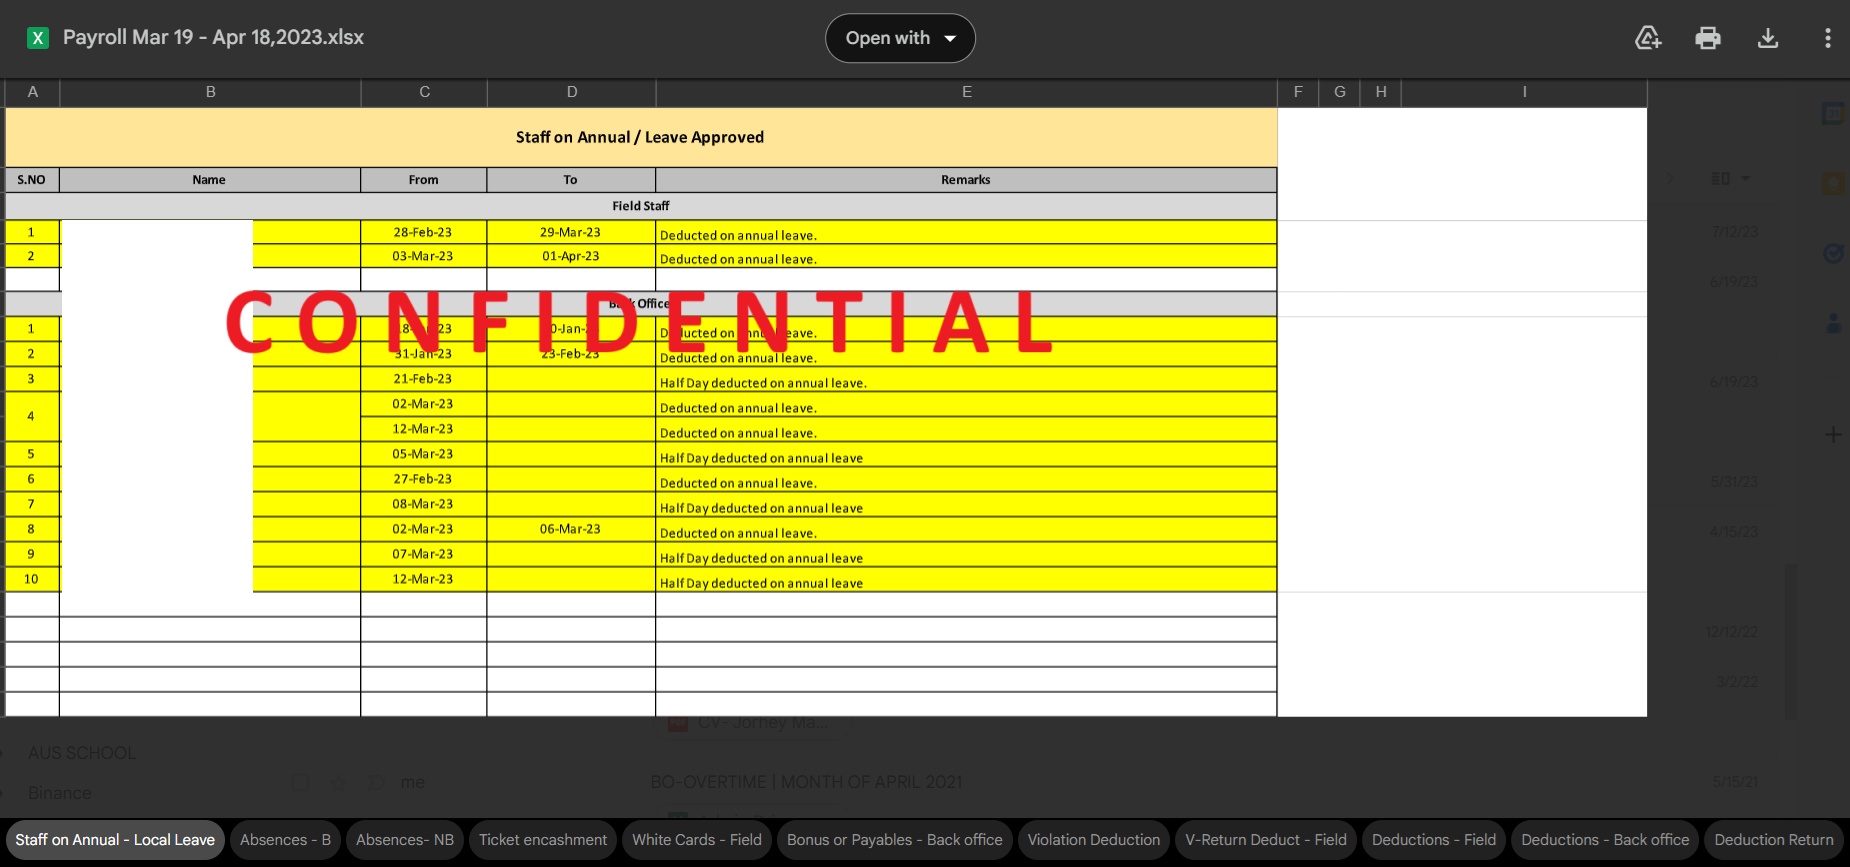Click the 'S.NO' header cell

(31, 180)
